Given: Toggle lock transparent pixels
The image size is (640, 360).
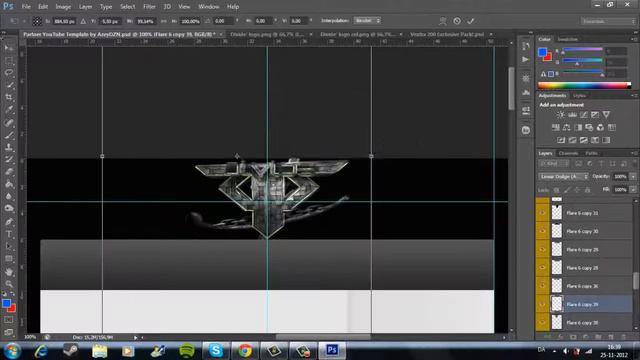Looking at the screenshot, I should pos(556,190).
